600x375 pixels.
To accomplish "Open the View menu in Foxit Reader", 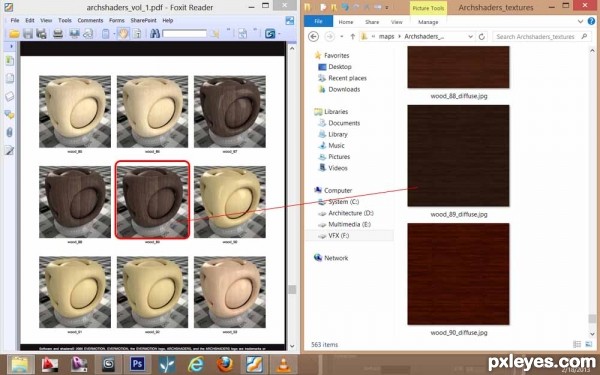I will [46, 20].
